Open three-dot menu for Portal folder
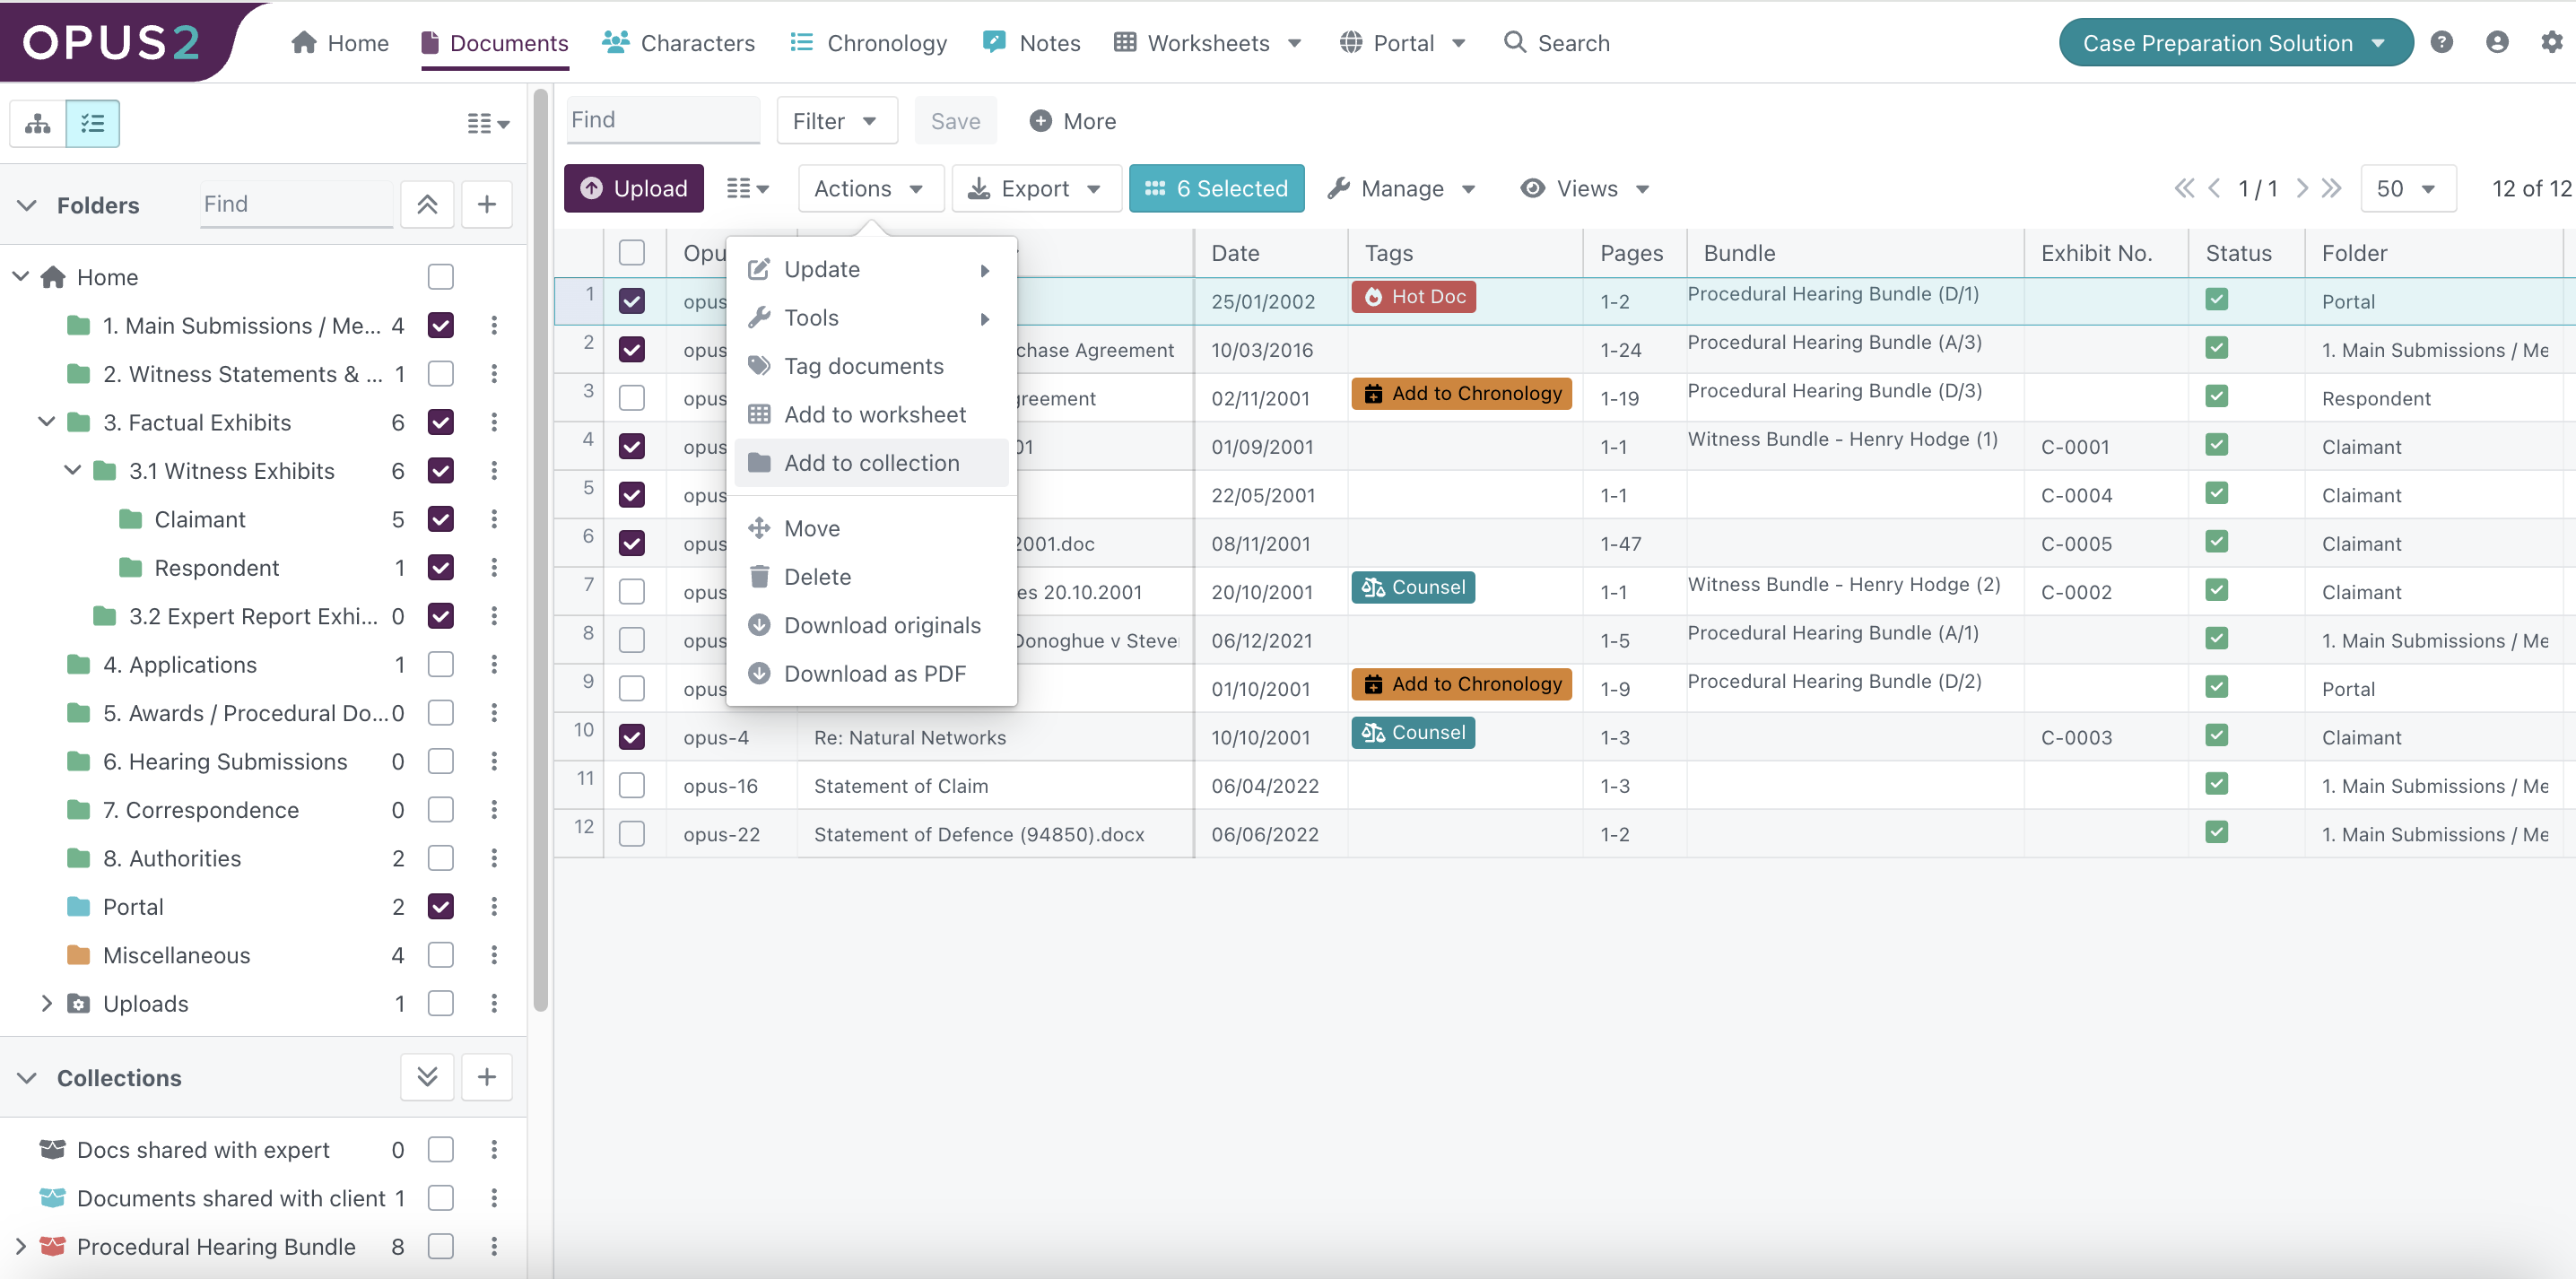This screenshot has width=2576, height=1279. point(494,906)
